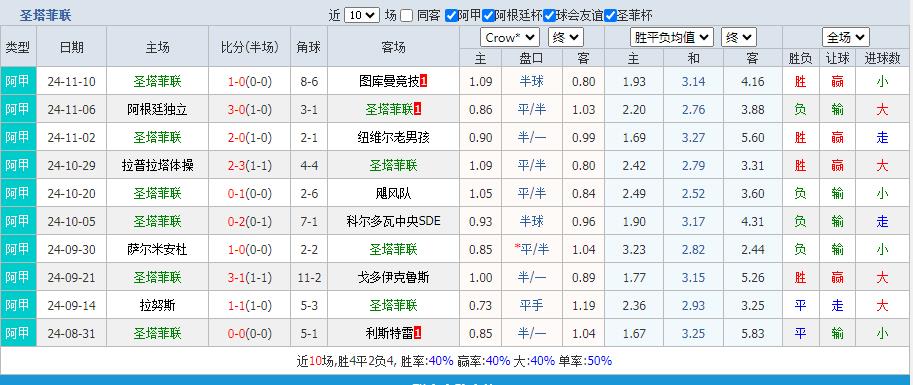913x385 pixels.
Task: Click the score 1-0(0-0) on 24-11-10
Action: pos(250,82)
